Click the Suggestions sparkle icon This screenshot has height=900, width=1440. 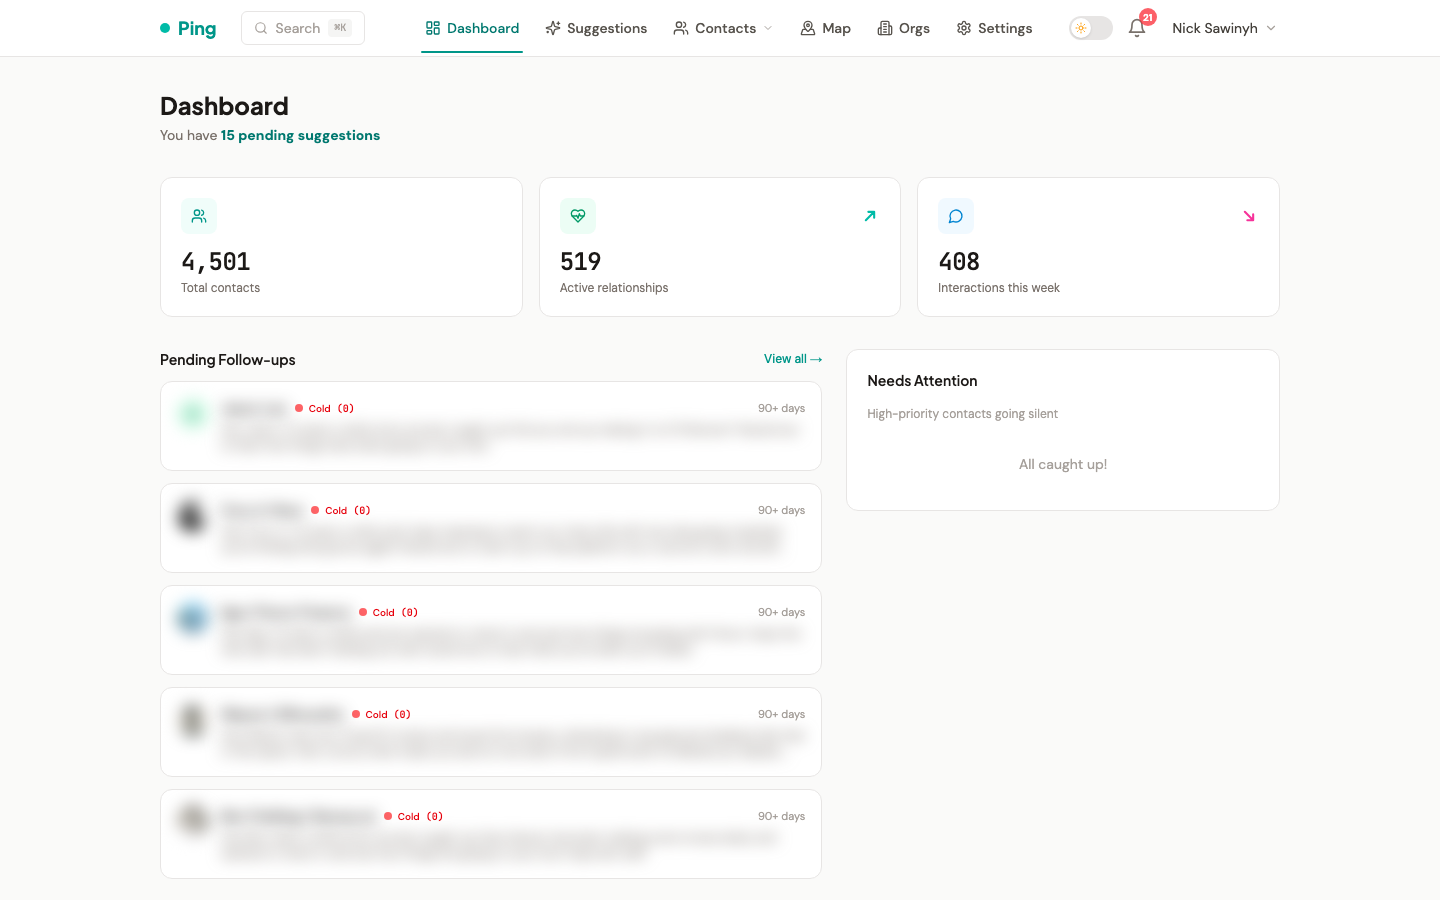(x=553, y=28)
